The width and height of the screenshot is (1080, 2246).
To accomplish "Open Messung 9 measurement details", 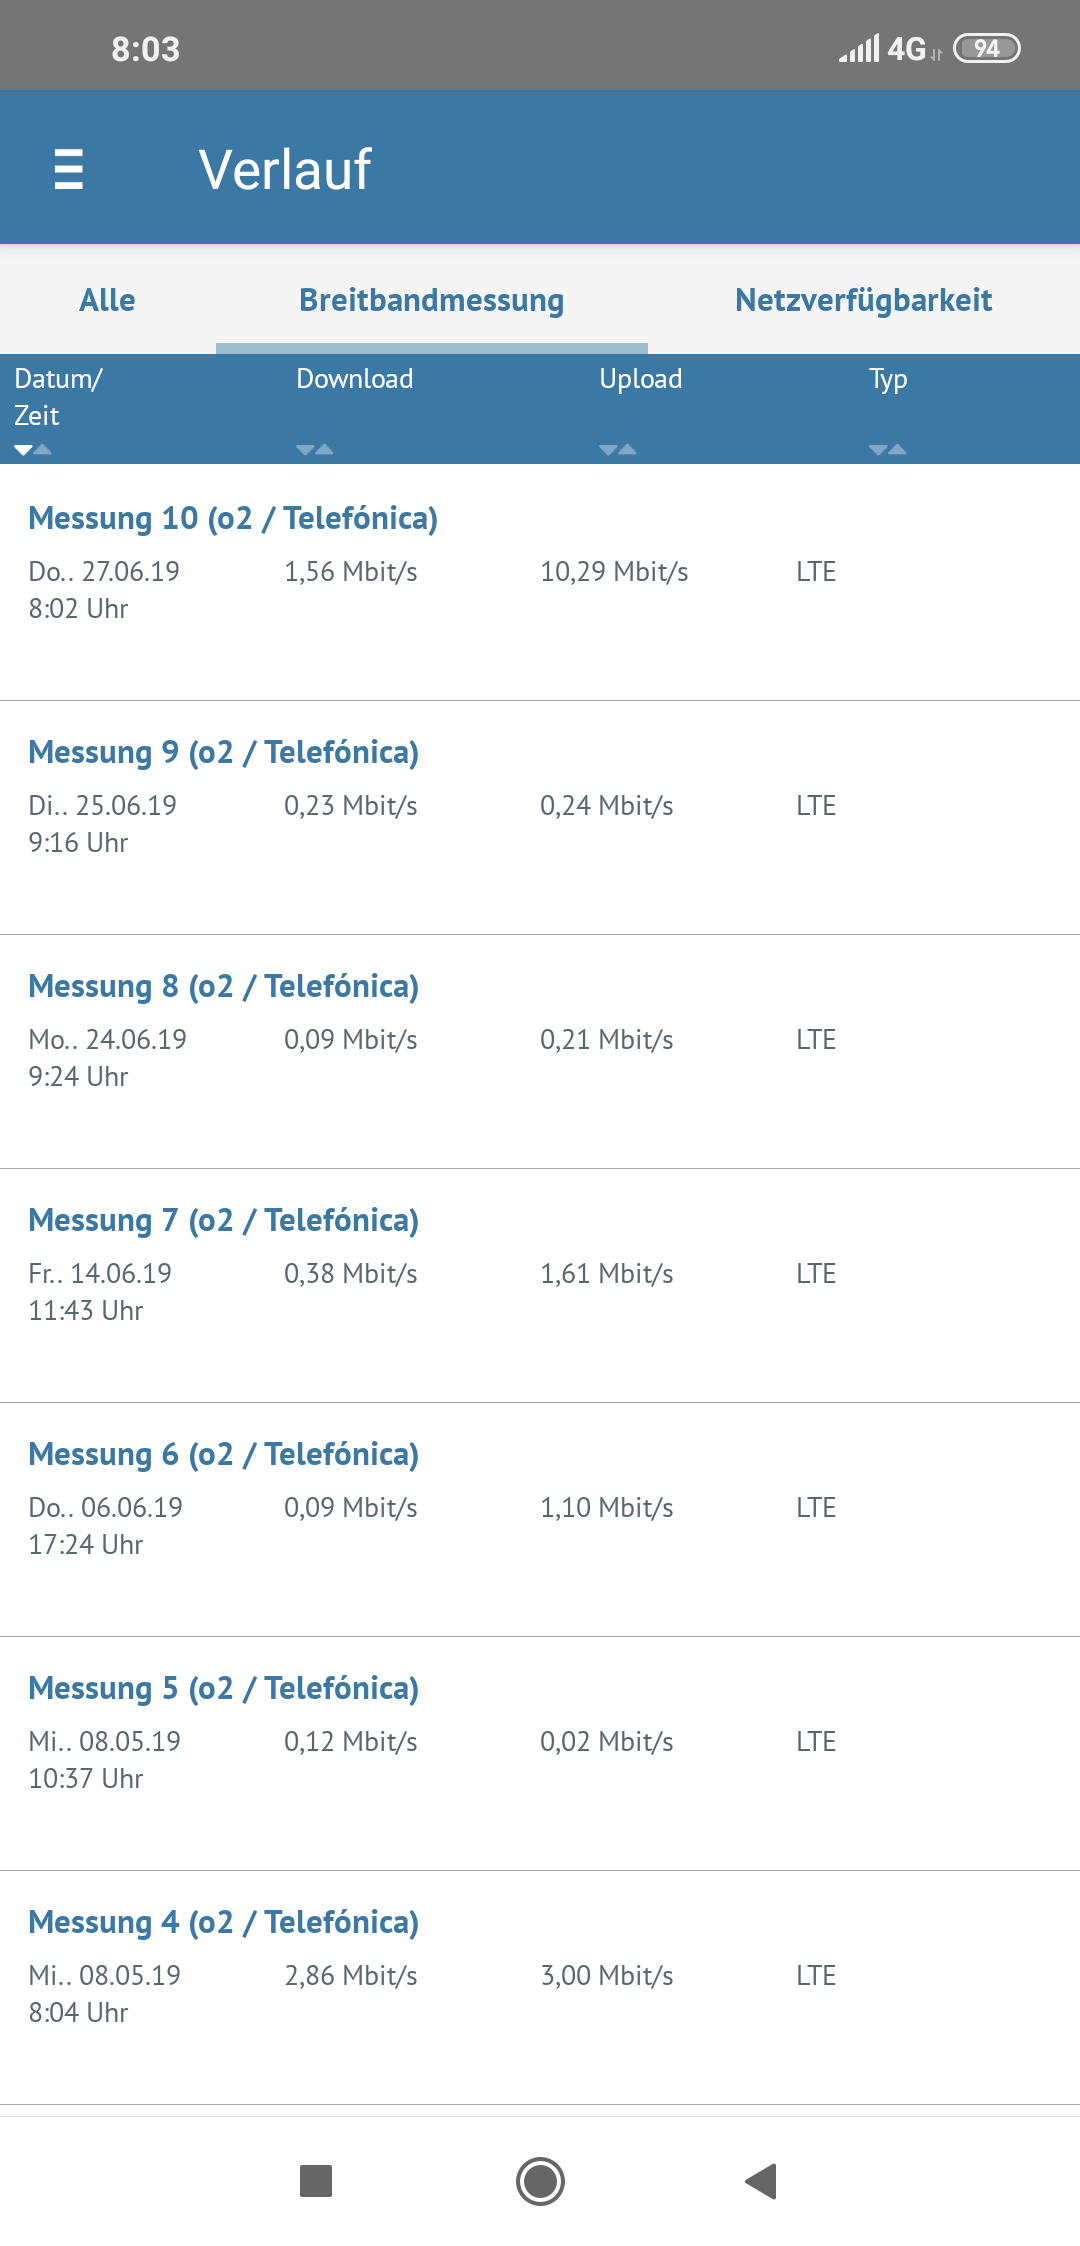I will (x=223, y=753).
